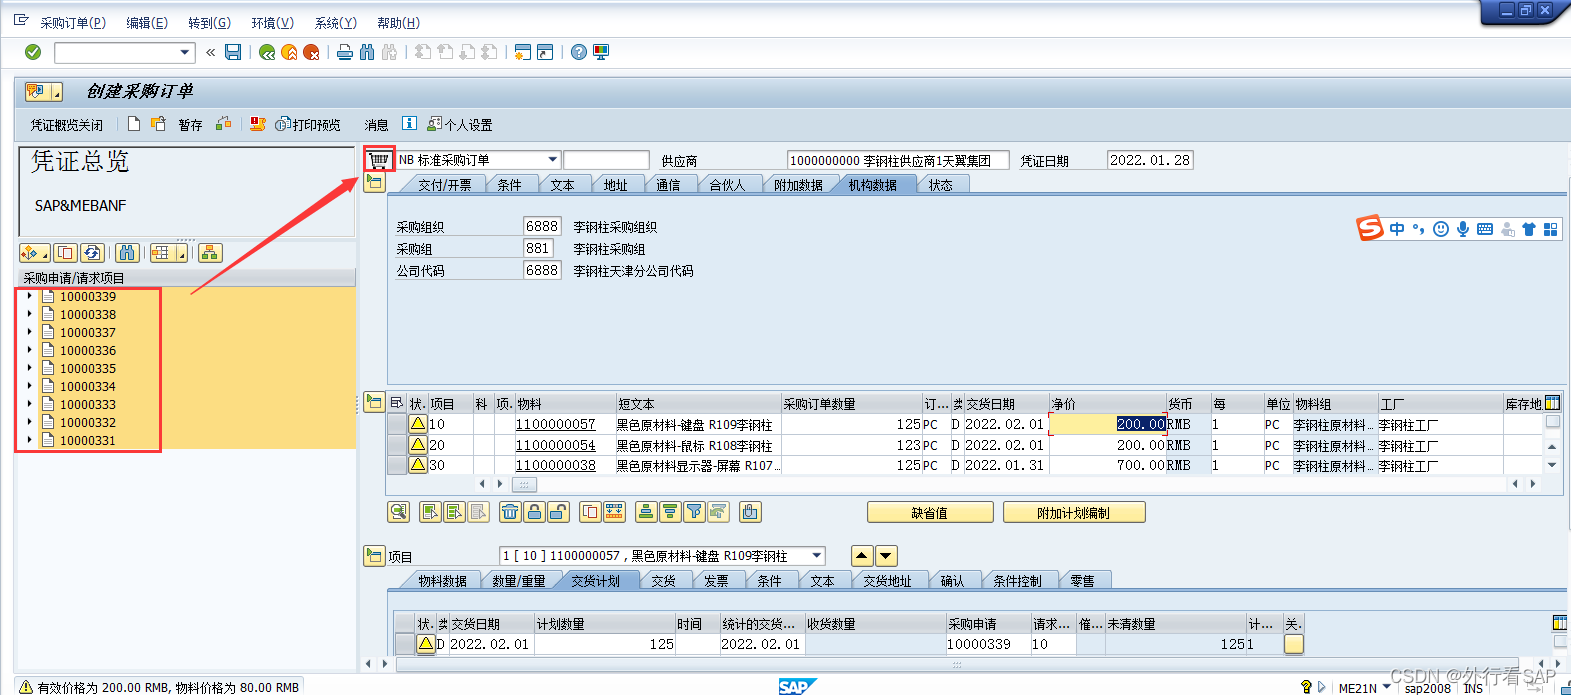Click the Customize local layout monitor icon
1571x695 pixels.
[601, 52]
